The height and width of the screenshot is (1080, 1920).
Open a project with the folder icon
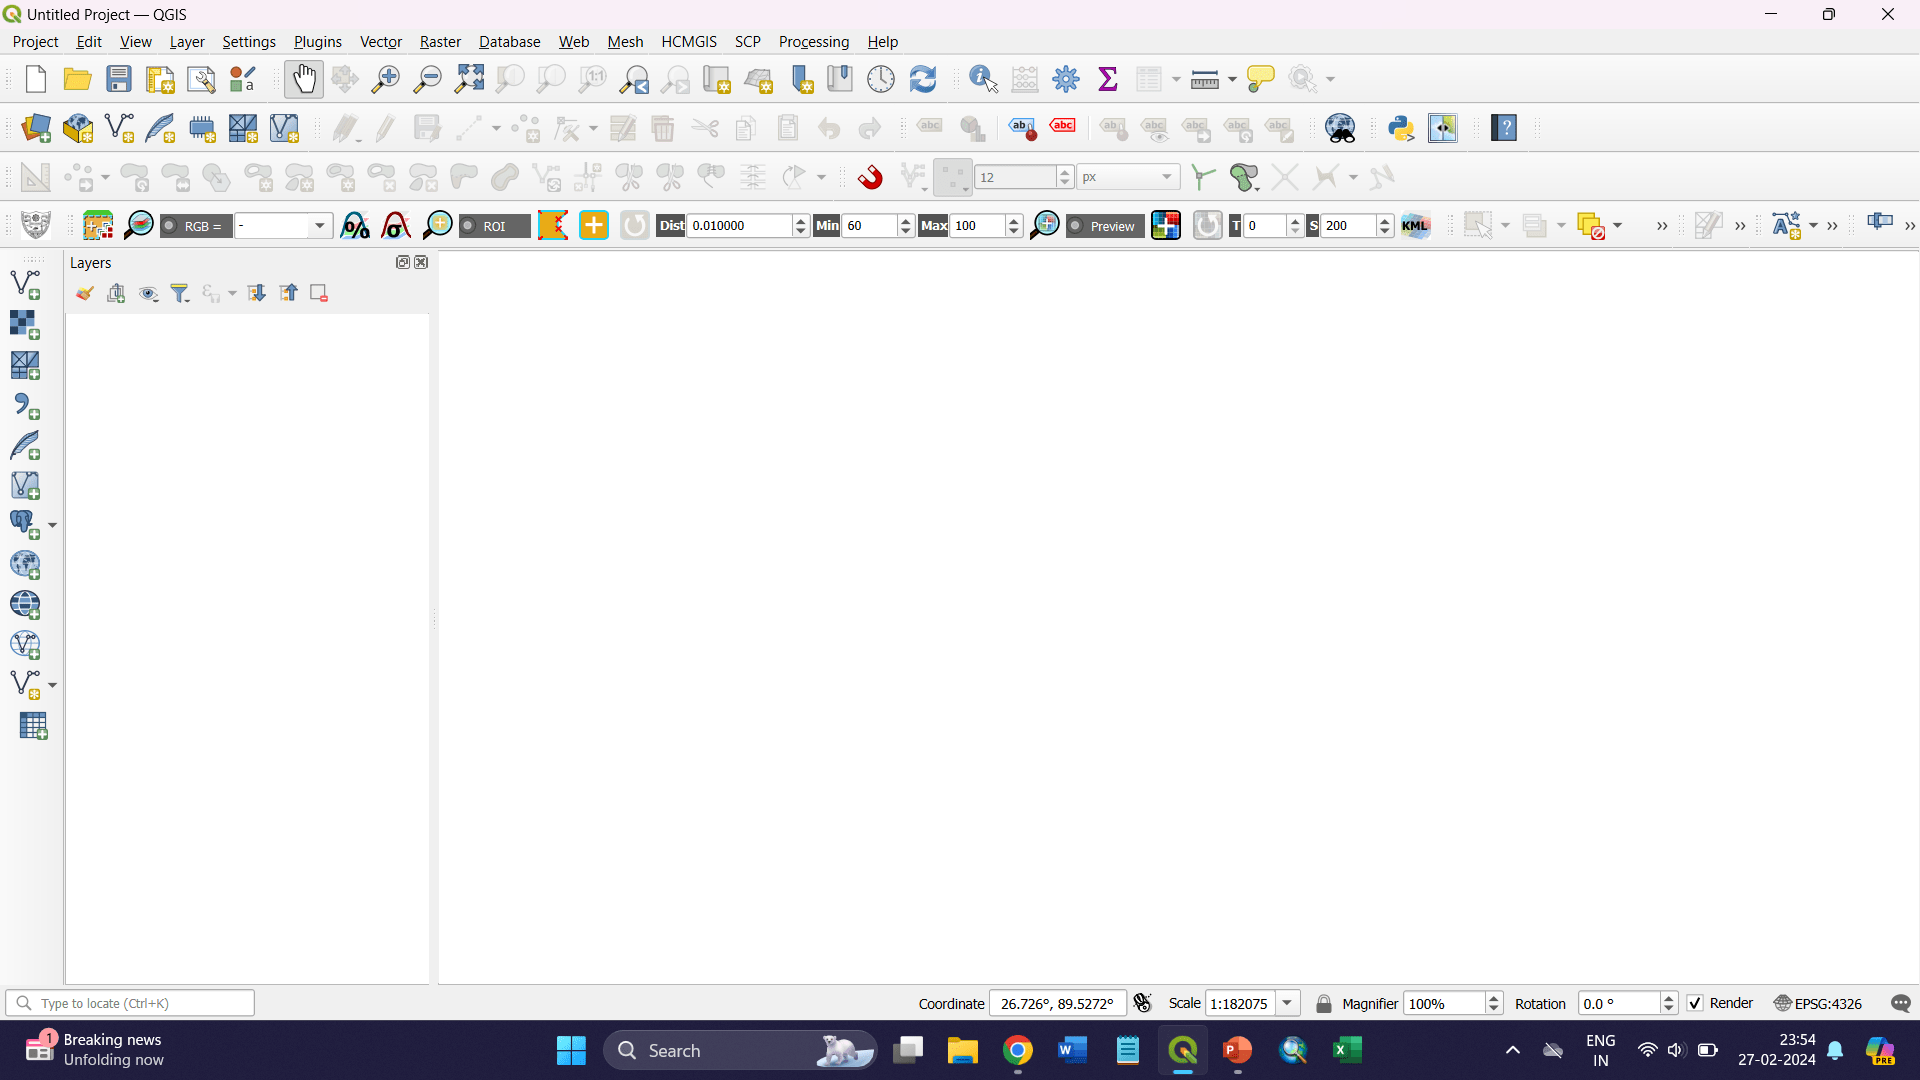(77, 79)
